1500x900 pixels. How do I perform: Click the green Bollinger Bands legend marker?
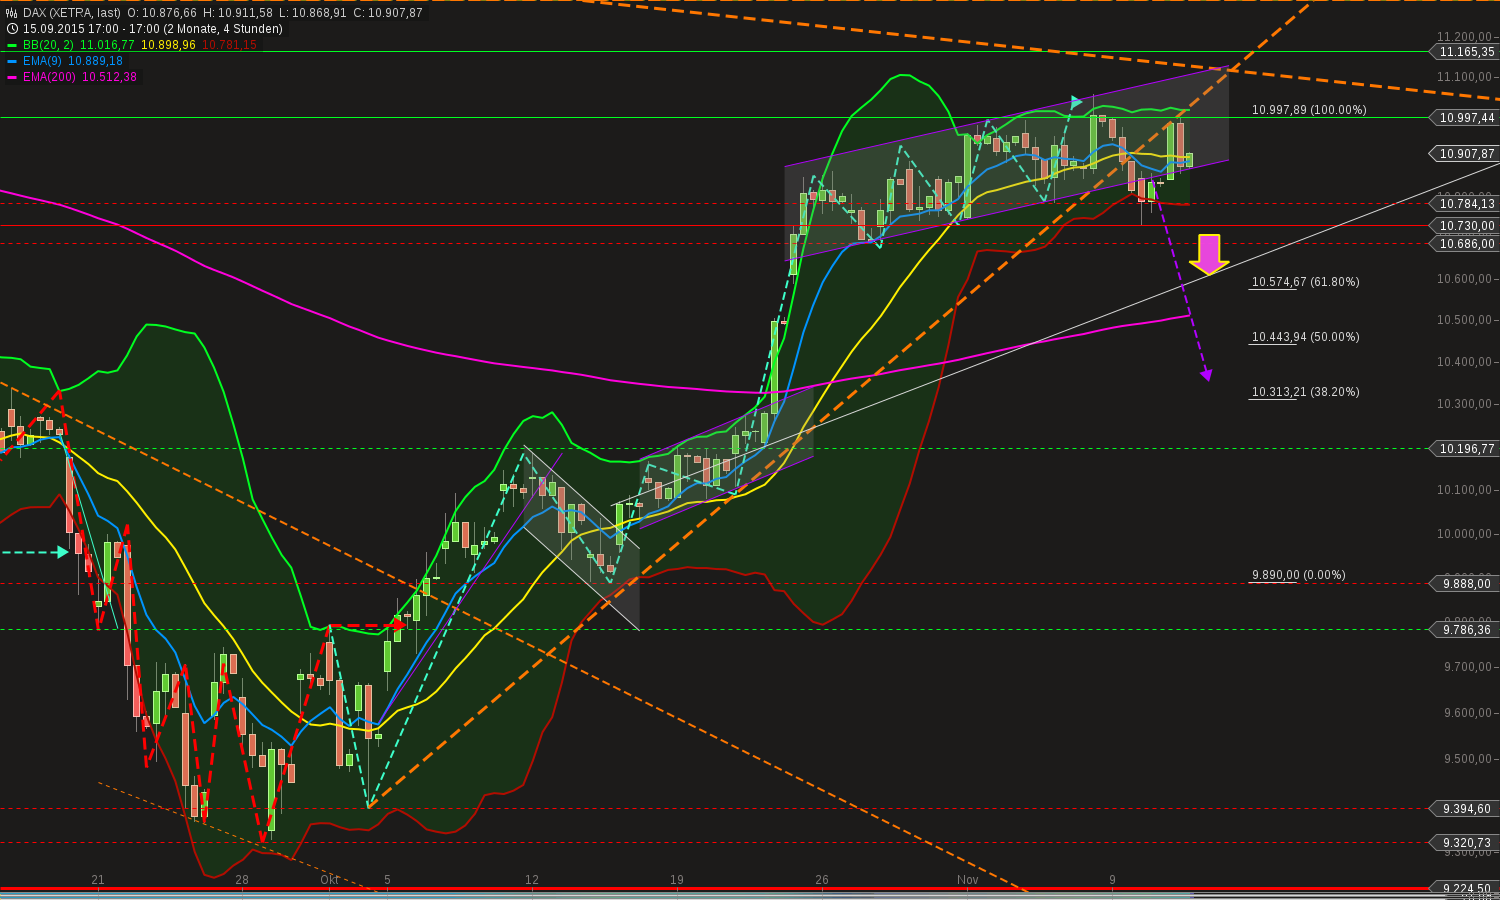point(12,45)
